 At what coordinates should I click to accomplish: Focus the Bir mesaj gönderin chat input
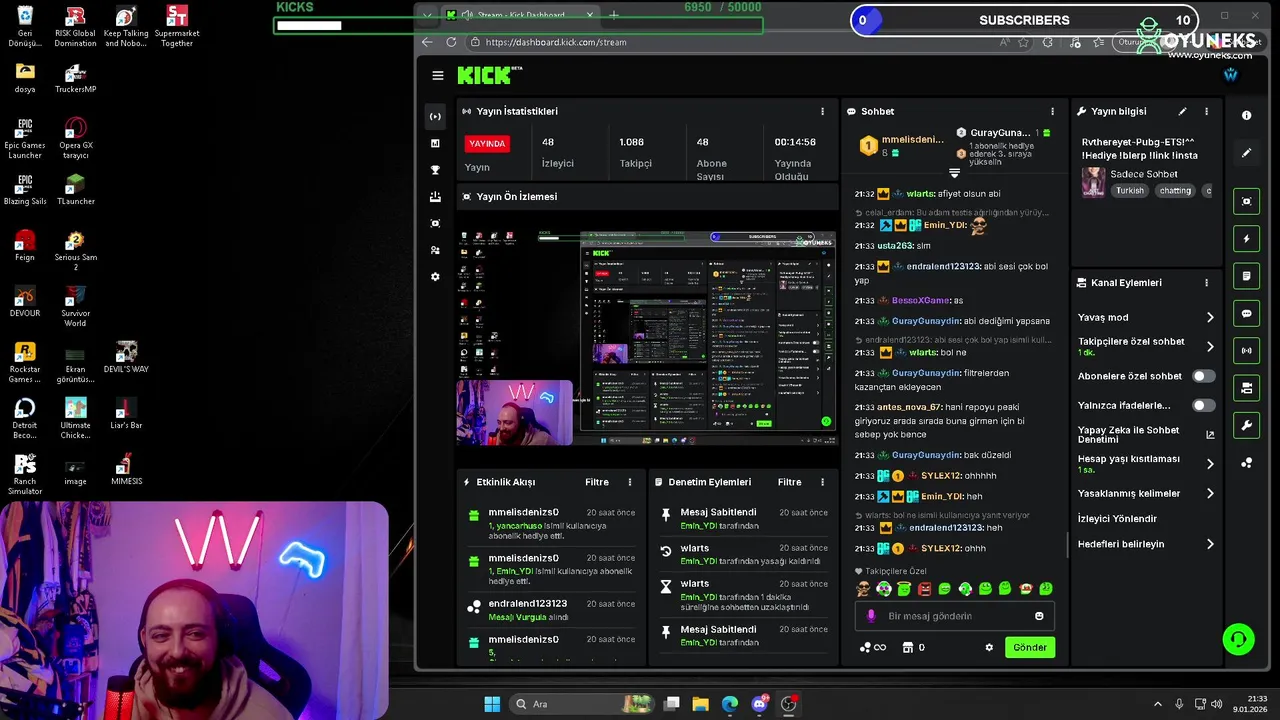[954, 616]
